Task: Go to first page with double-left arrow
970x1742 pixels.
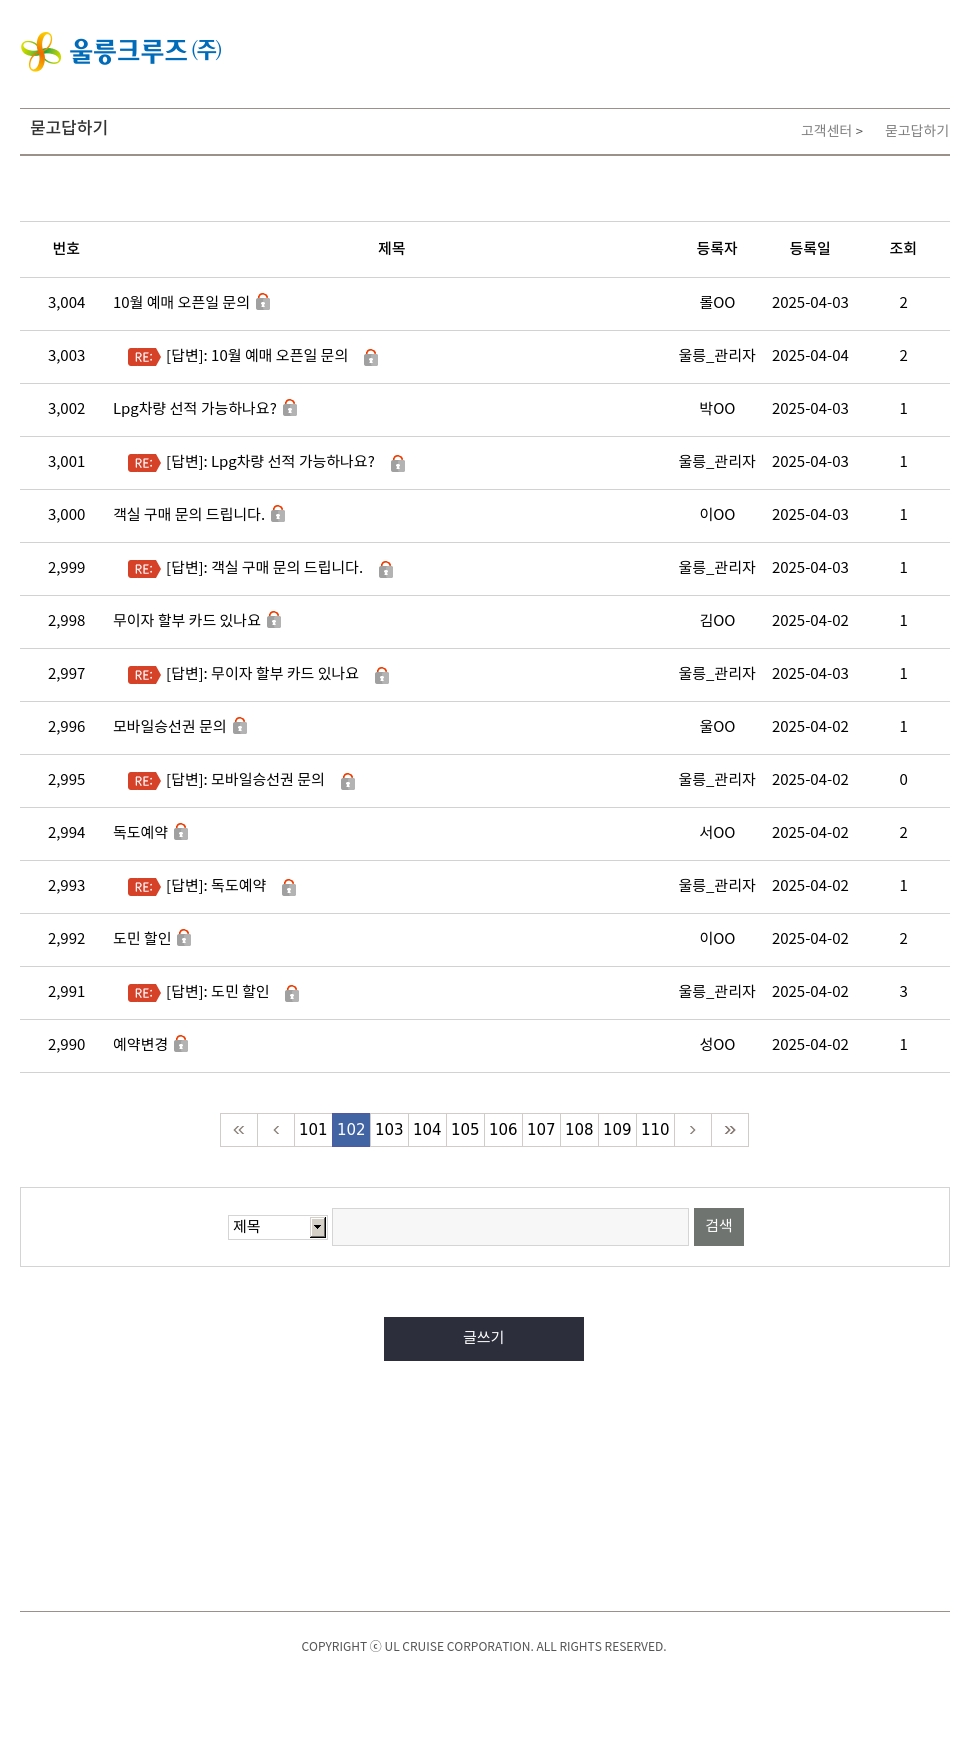Action: tap(239, 1130)
